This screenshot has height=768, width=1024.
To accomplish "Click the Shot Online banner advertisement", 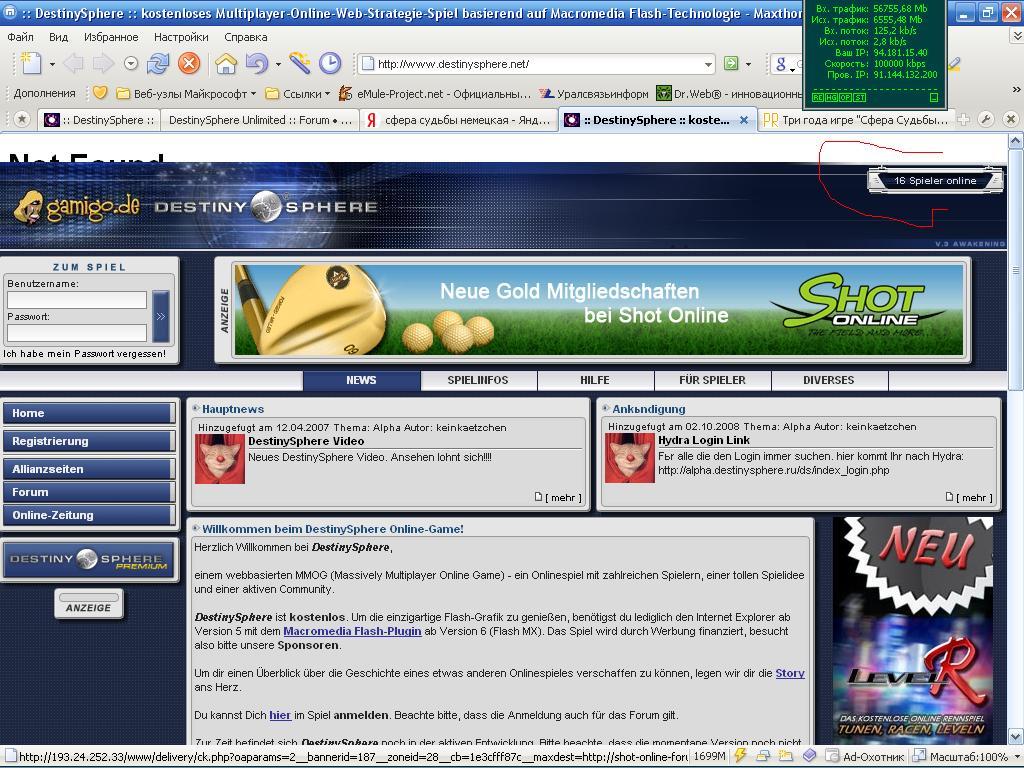I will [598, 310].
